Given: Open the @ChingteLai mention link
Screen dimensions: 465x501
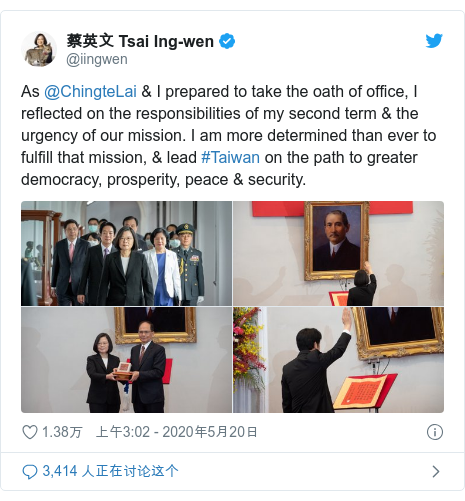Looking at the screenshot, I should coord(90,91).
